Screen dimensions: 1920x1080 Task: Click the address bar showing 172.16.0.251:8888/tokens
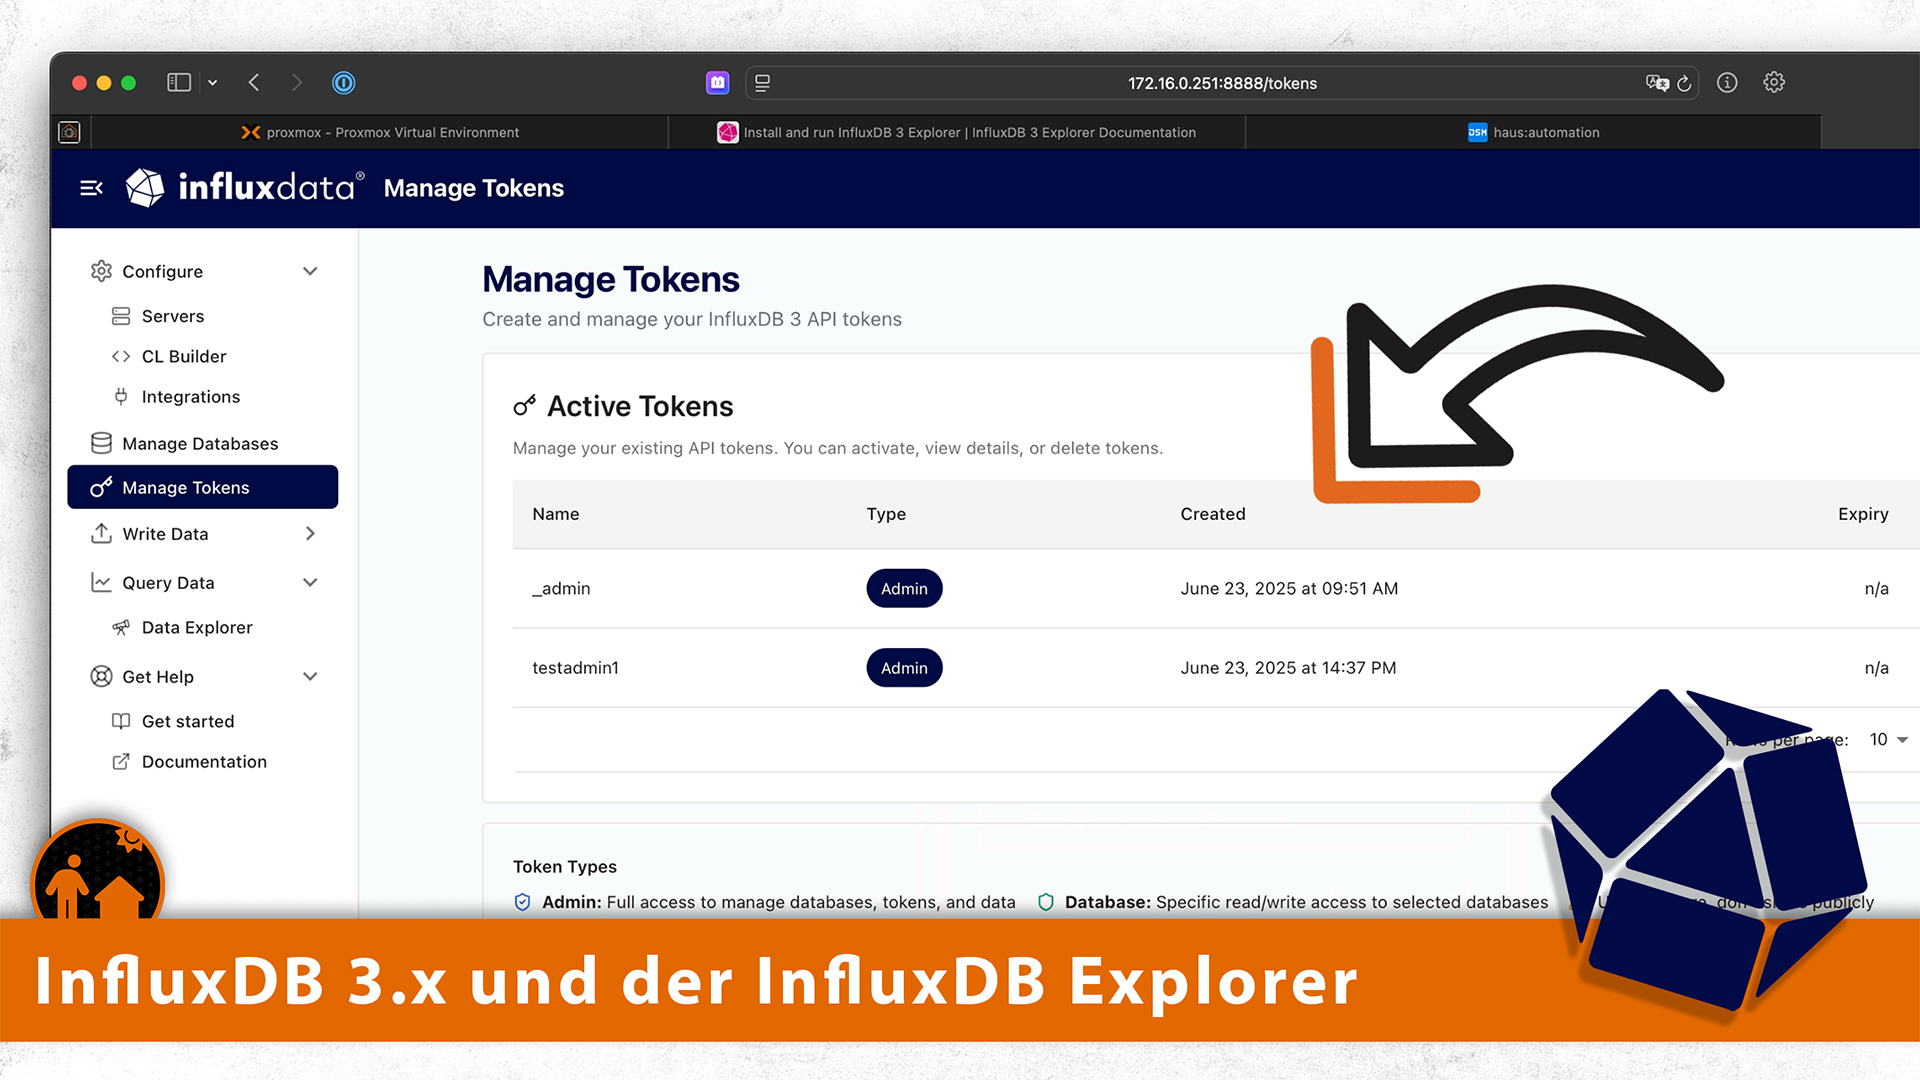point(1222,83)
